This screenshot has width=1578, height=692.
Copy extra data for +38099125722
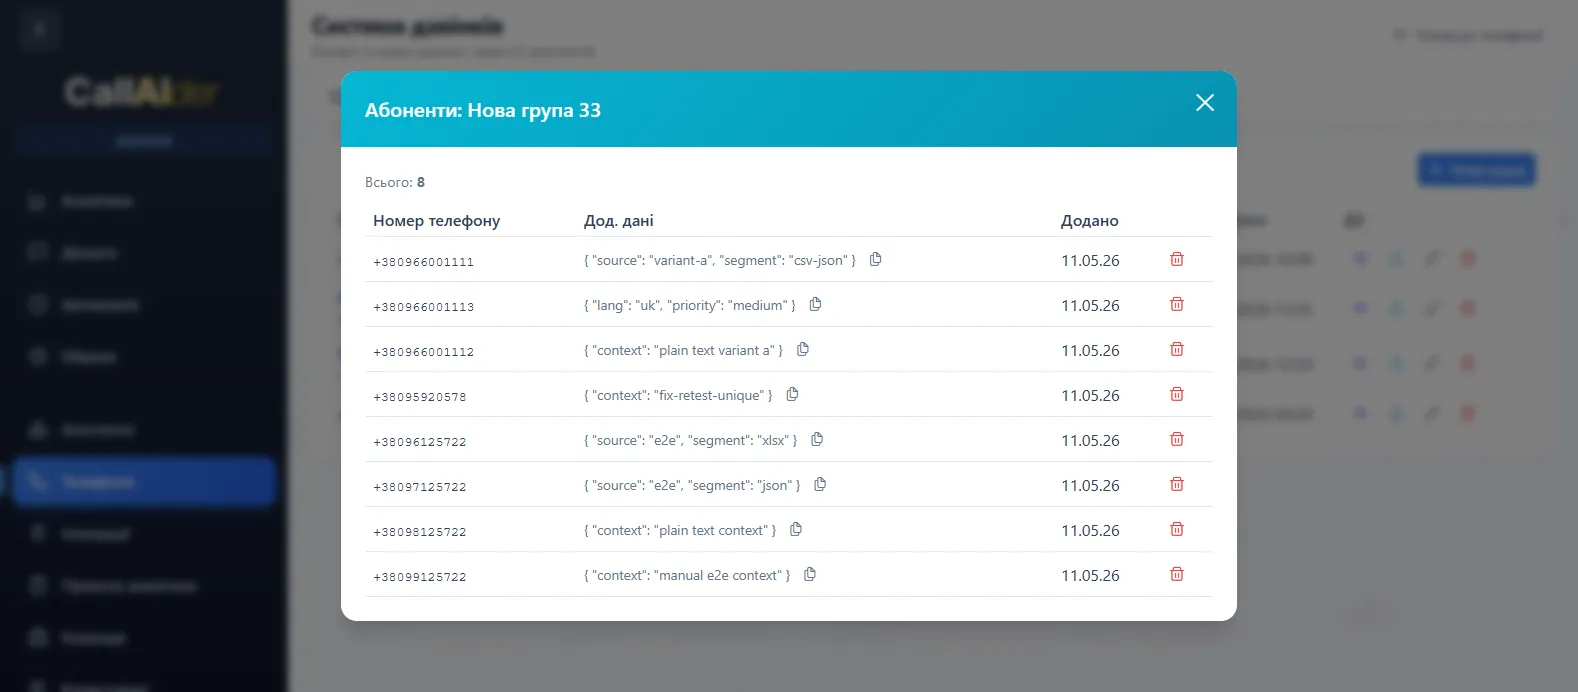[809, 574]
